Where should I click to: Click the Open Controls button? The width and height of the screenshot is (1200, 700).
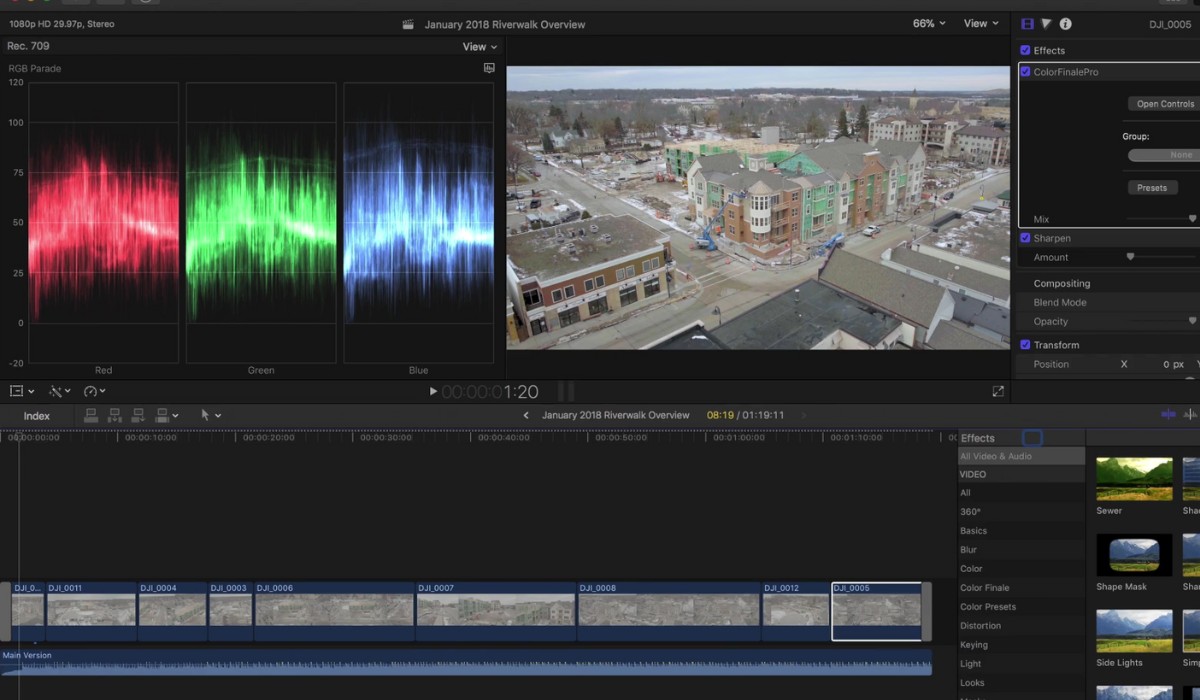(x=1164, y=104)
